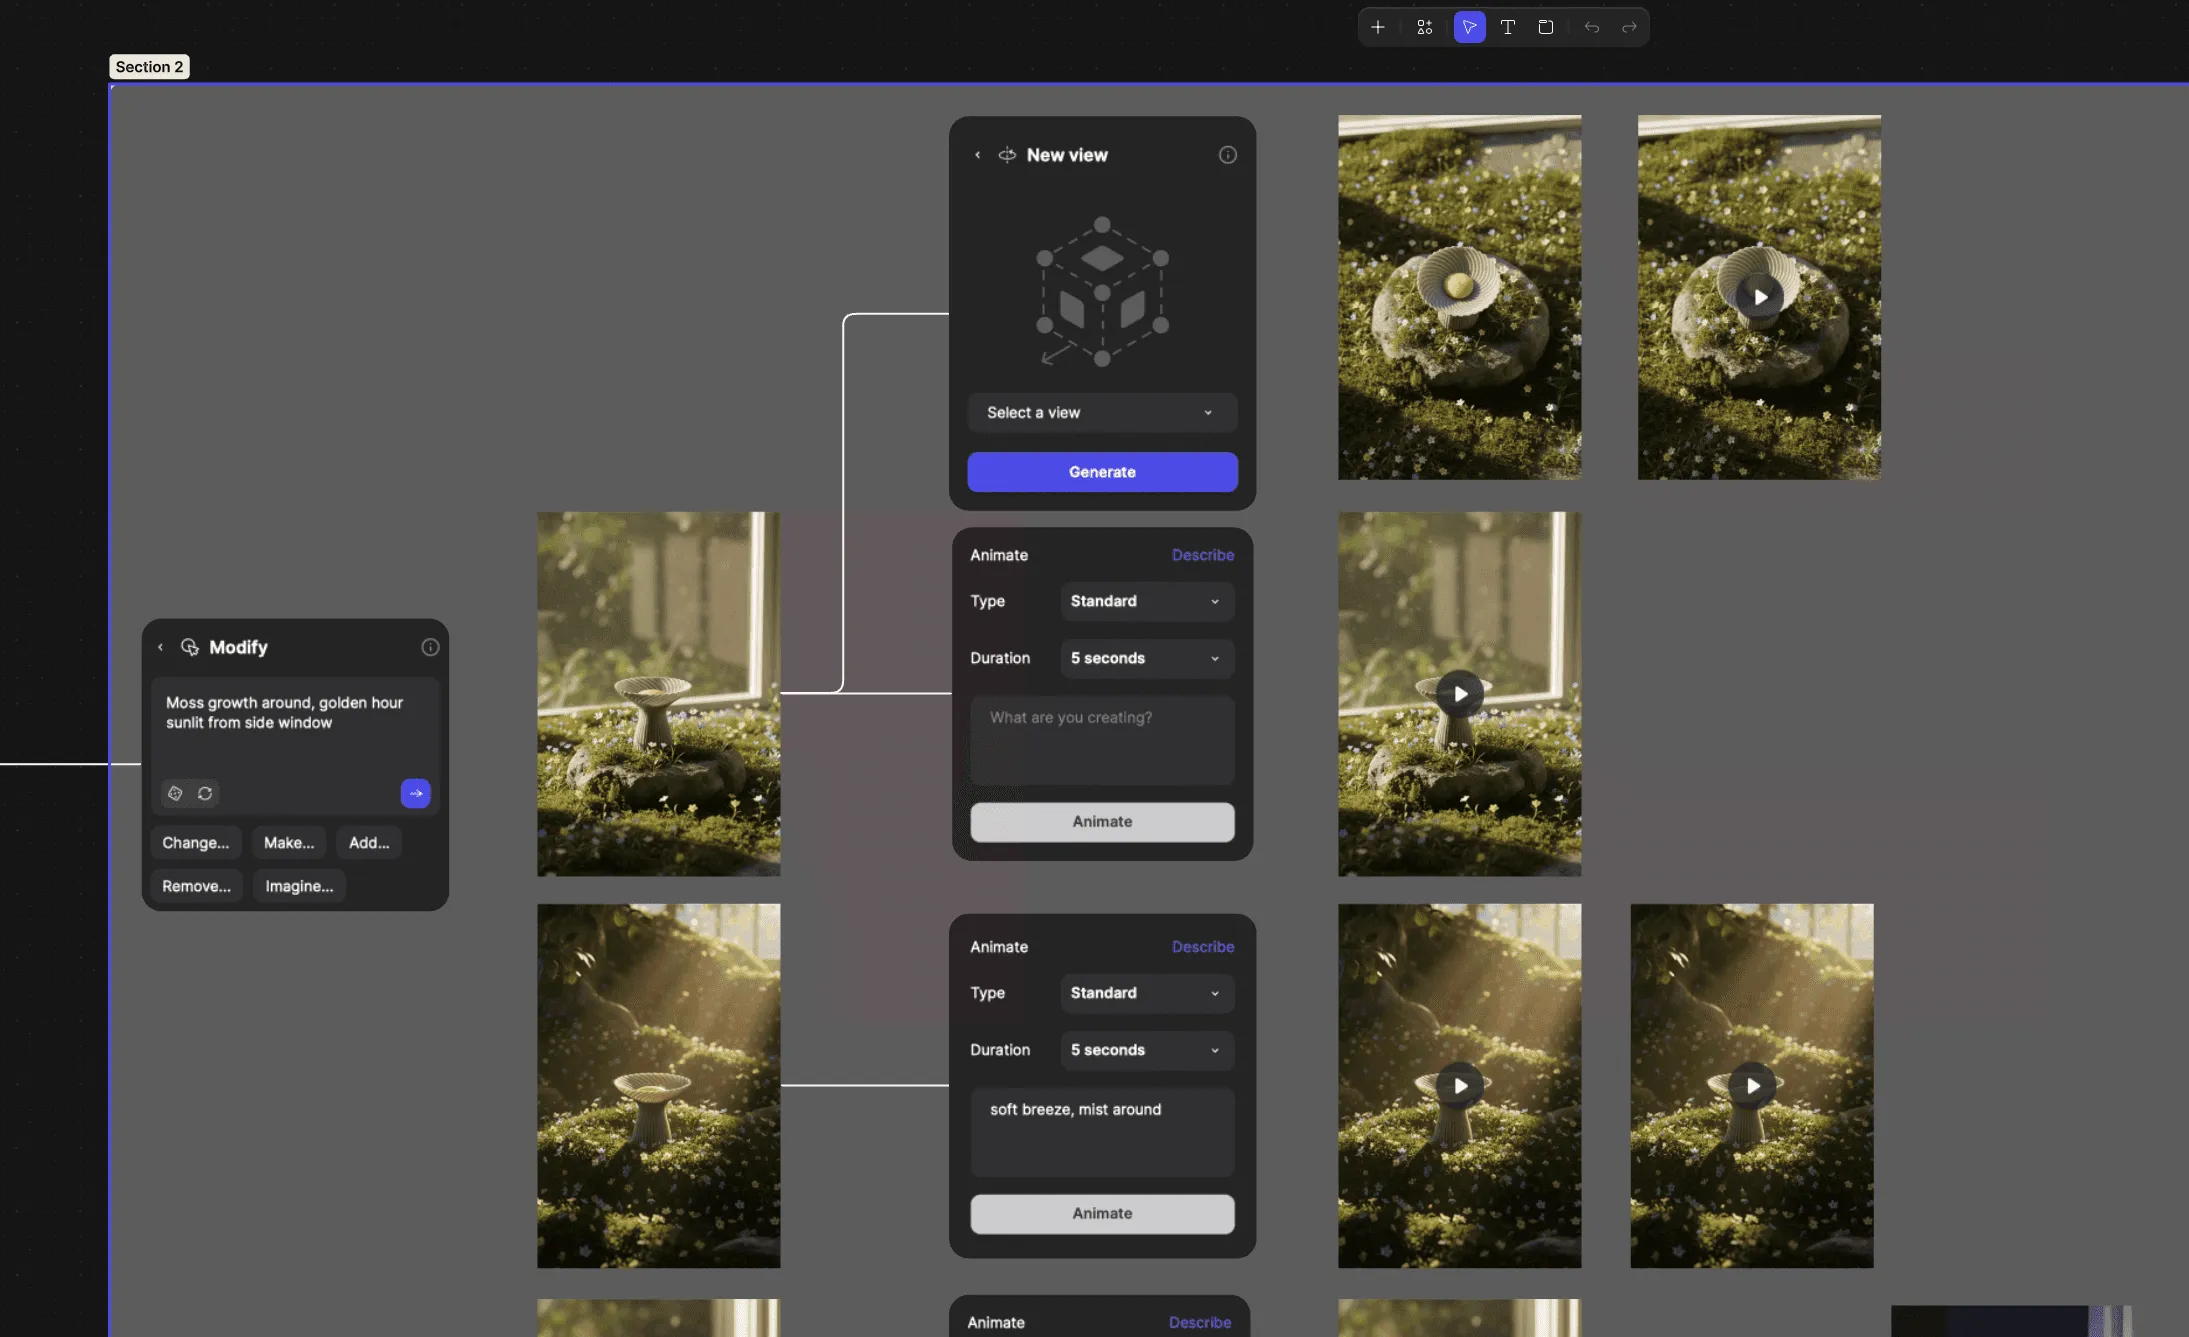Select the frame/section tool icon
The height and width of the screenshot is (1337, 2189).
coord(1545,27)
